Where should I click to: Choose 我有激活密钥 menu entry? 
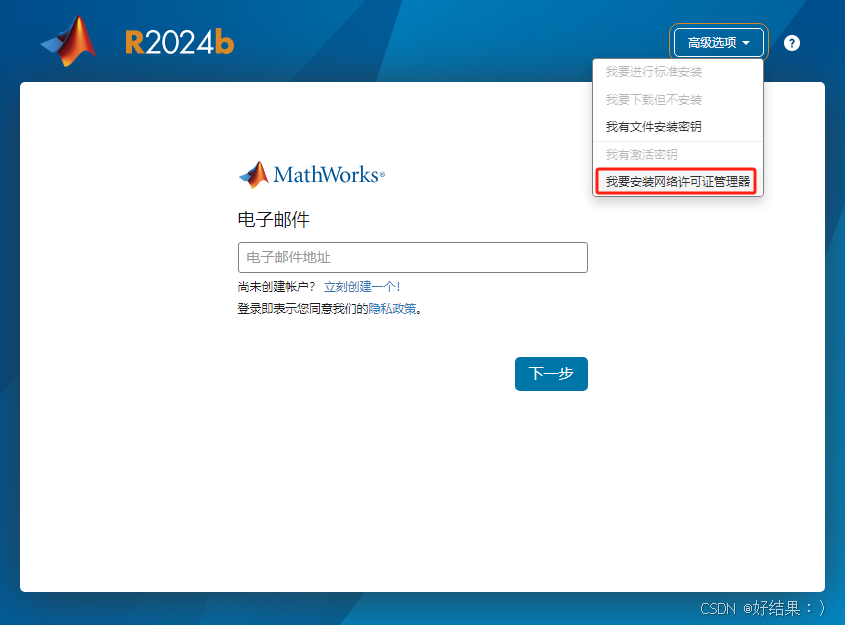pos(677,155)
